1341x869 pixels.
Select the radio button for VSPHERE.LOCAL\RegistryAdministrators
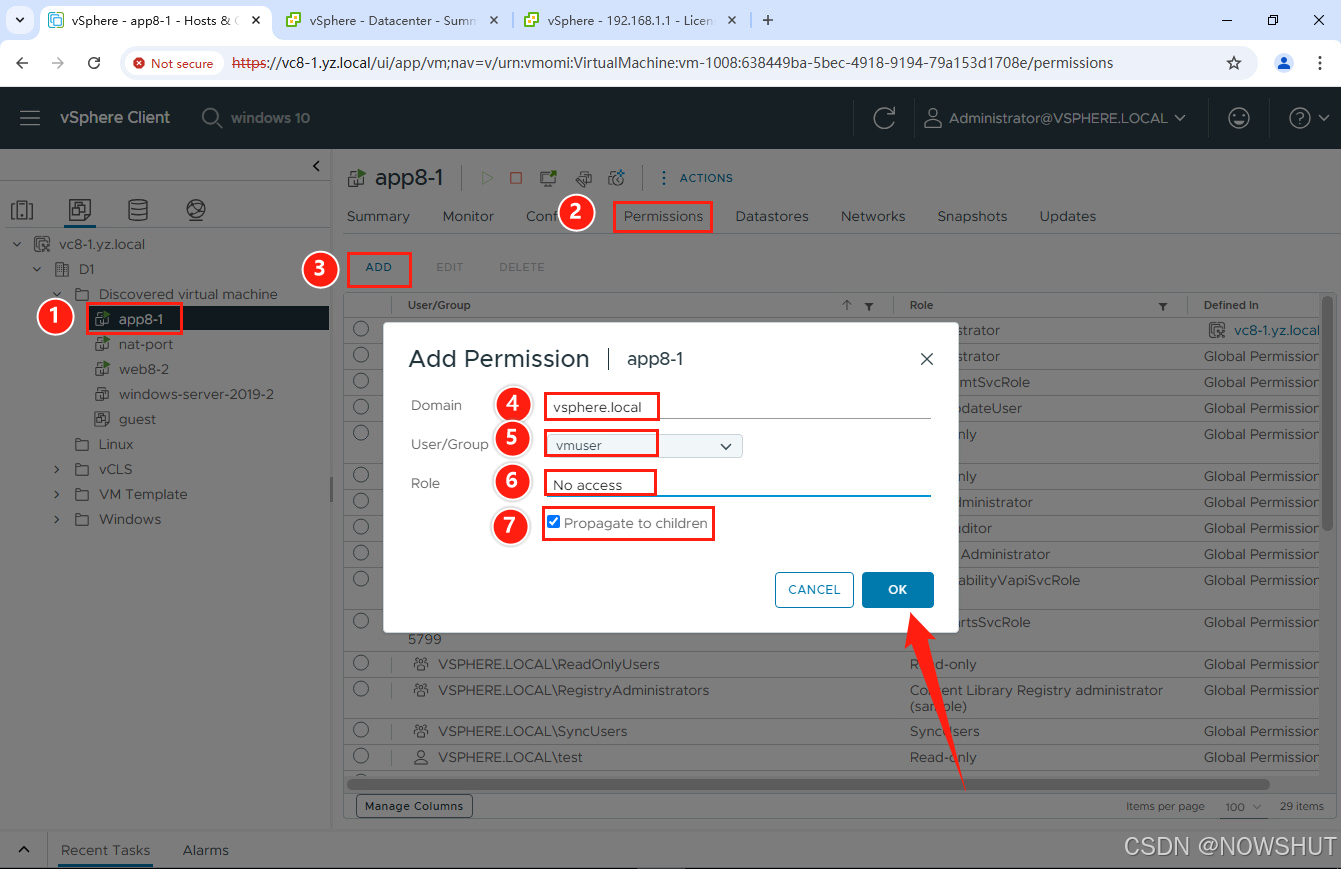[361, 688]
